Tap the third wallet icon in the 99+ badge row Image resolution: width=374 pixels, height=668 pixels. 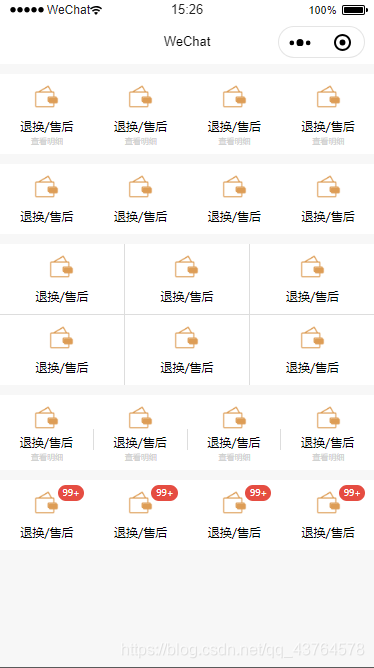pos(234,503)
